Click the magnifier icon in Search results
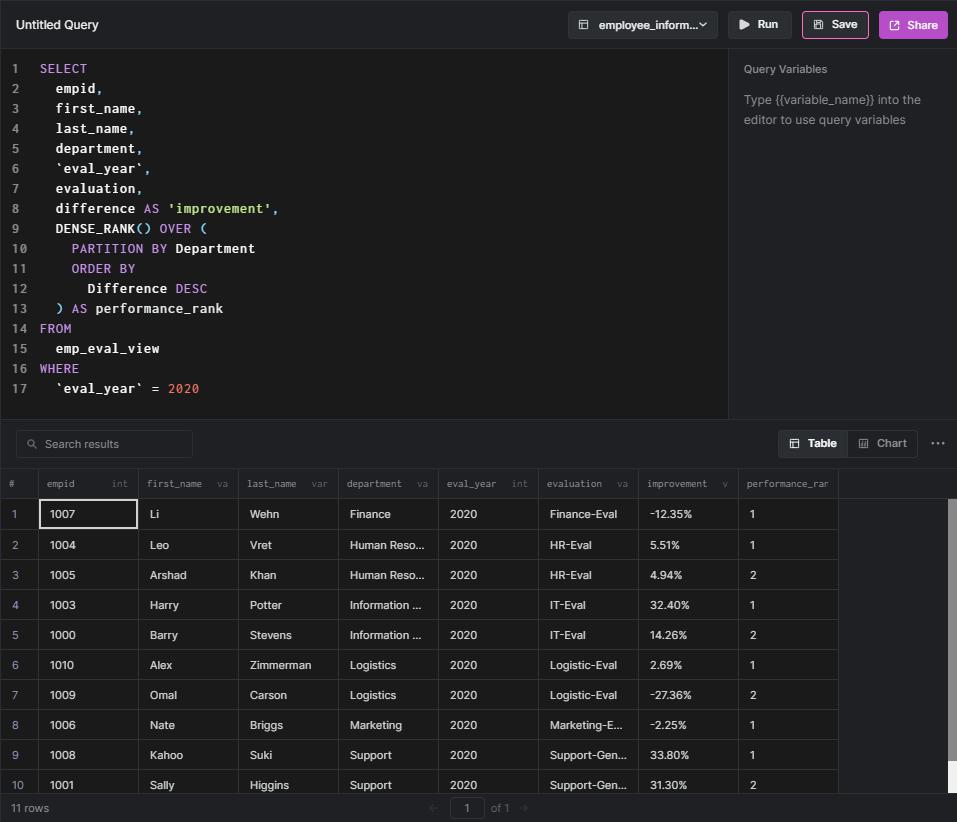957x822 pixels. [32, 444]
